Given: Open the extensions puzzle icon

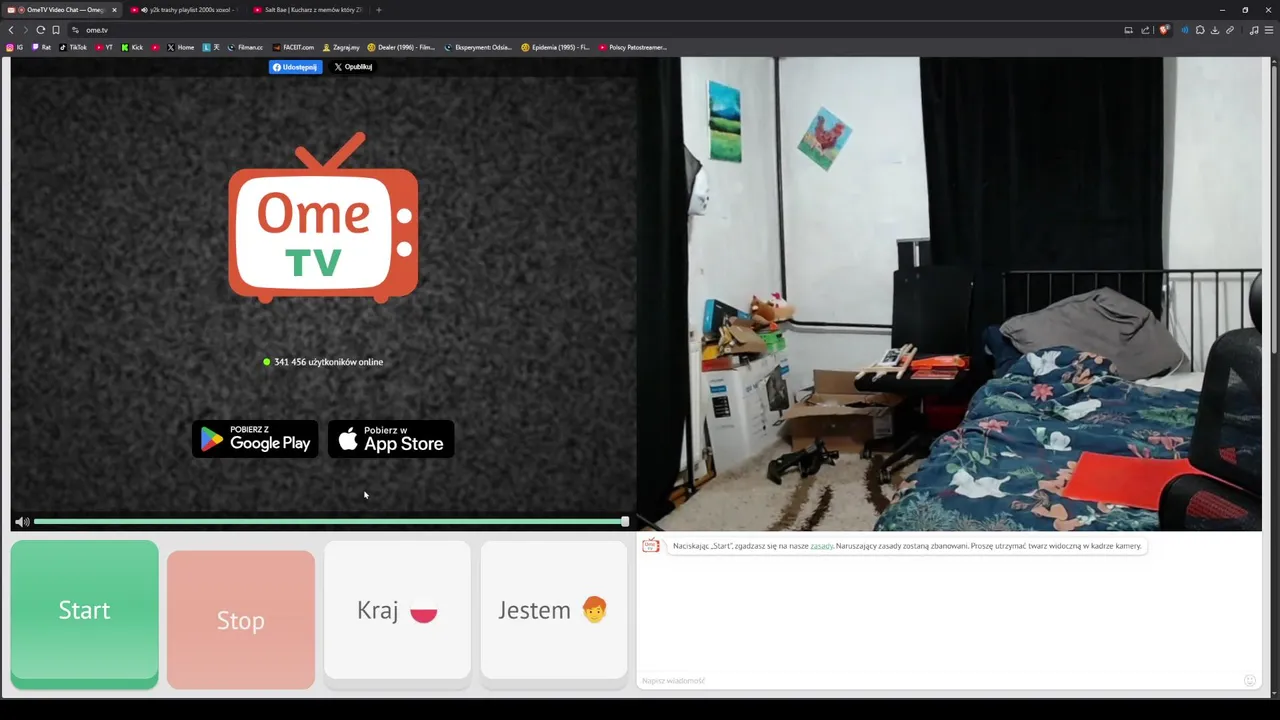Looking at the screenshot, I should coord(1200,30).
